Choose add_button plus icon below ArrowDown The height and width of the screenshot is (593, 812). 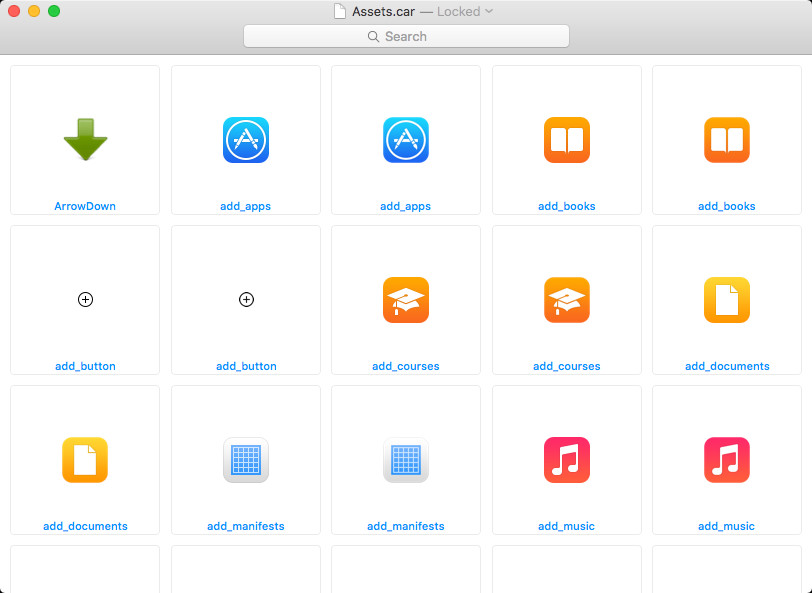(x=85, y=299)
